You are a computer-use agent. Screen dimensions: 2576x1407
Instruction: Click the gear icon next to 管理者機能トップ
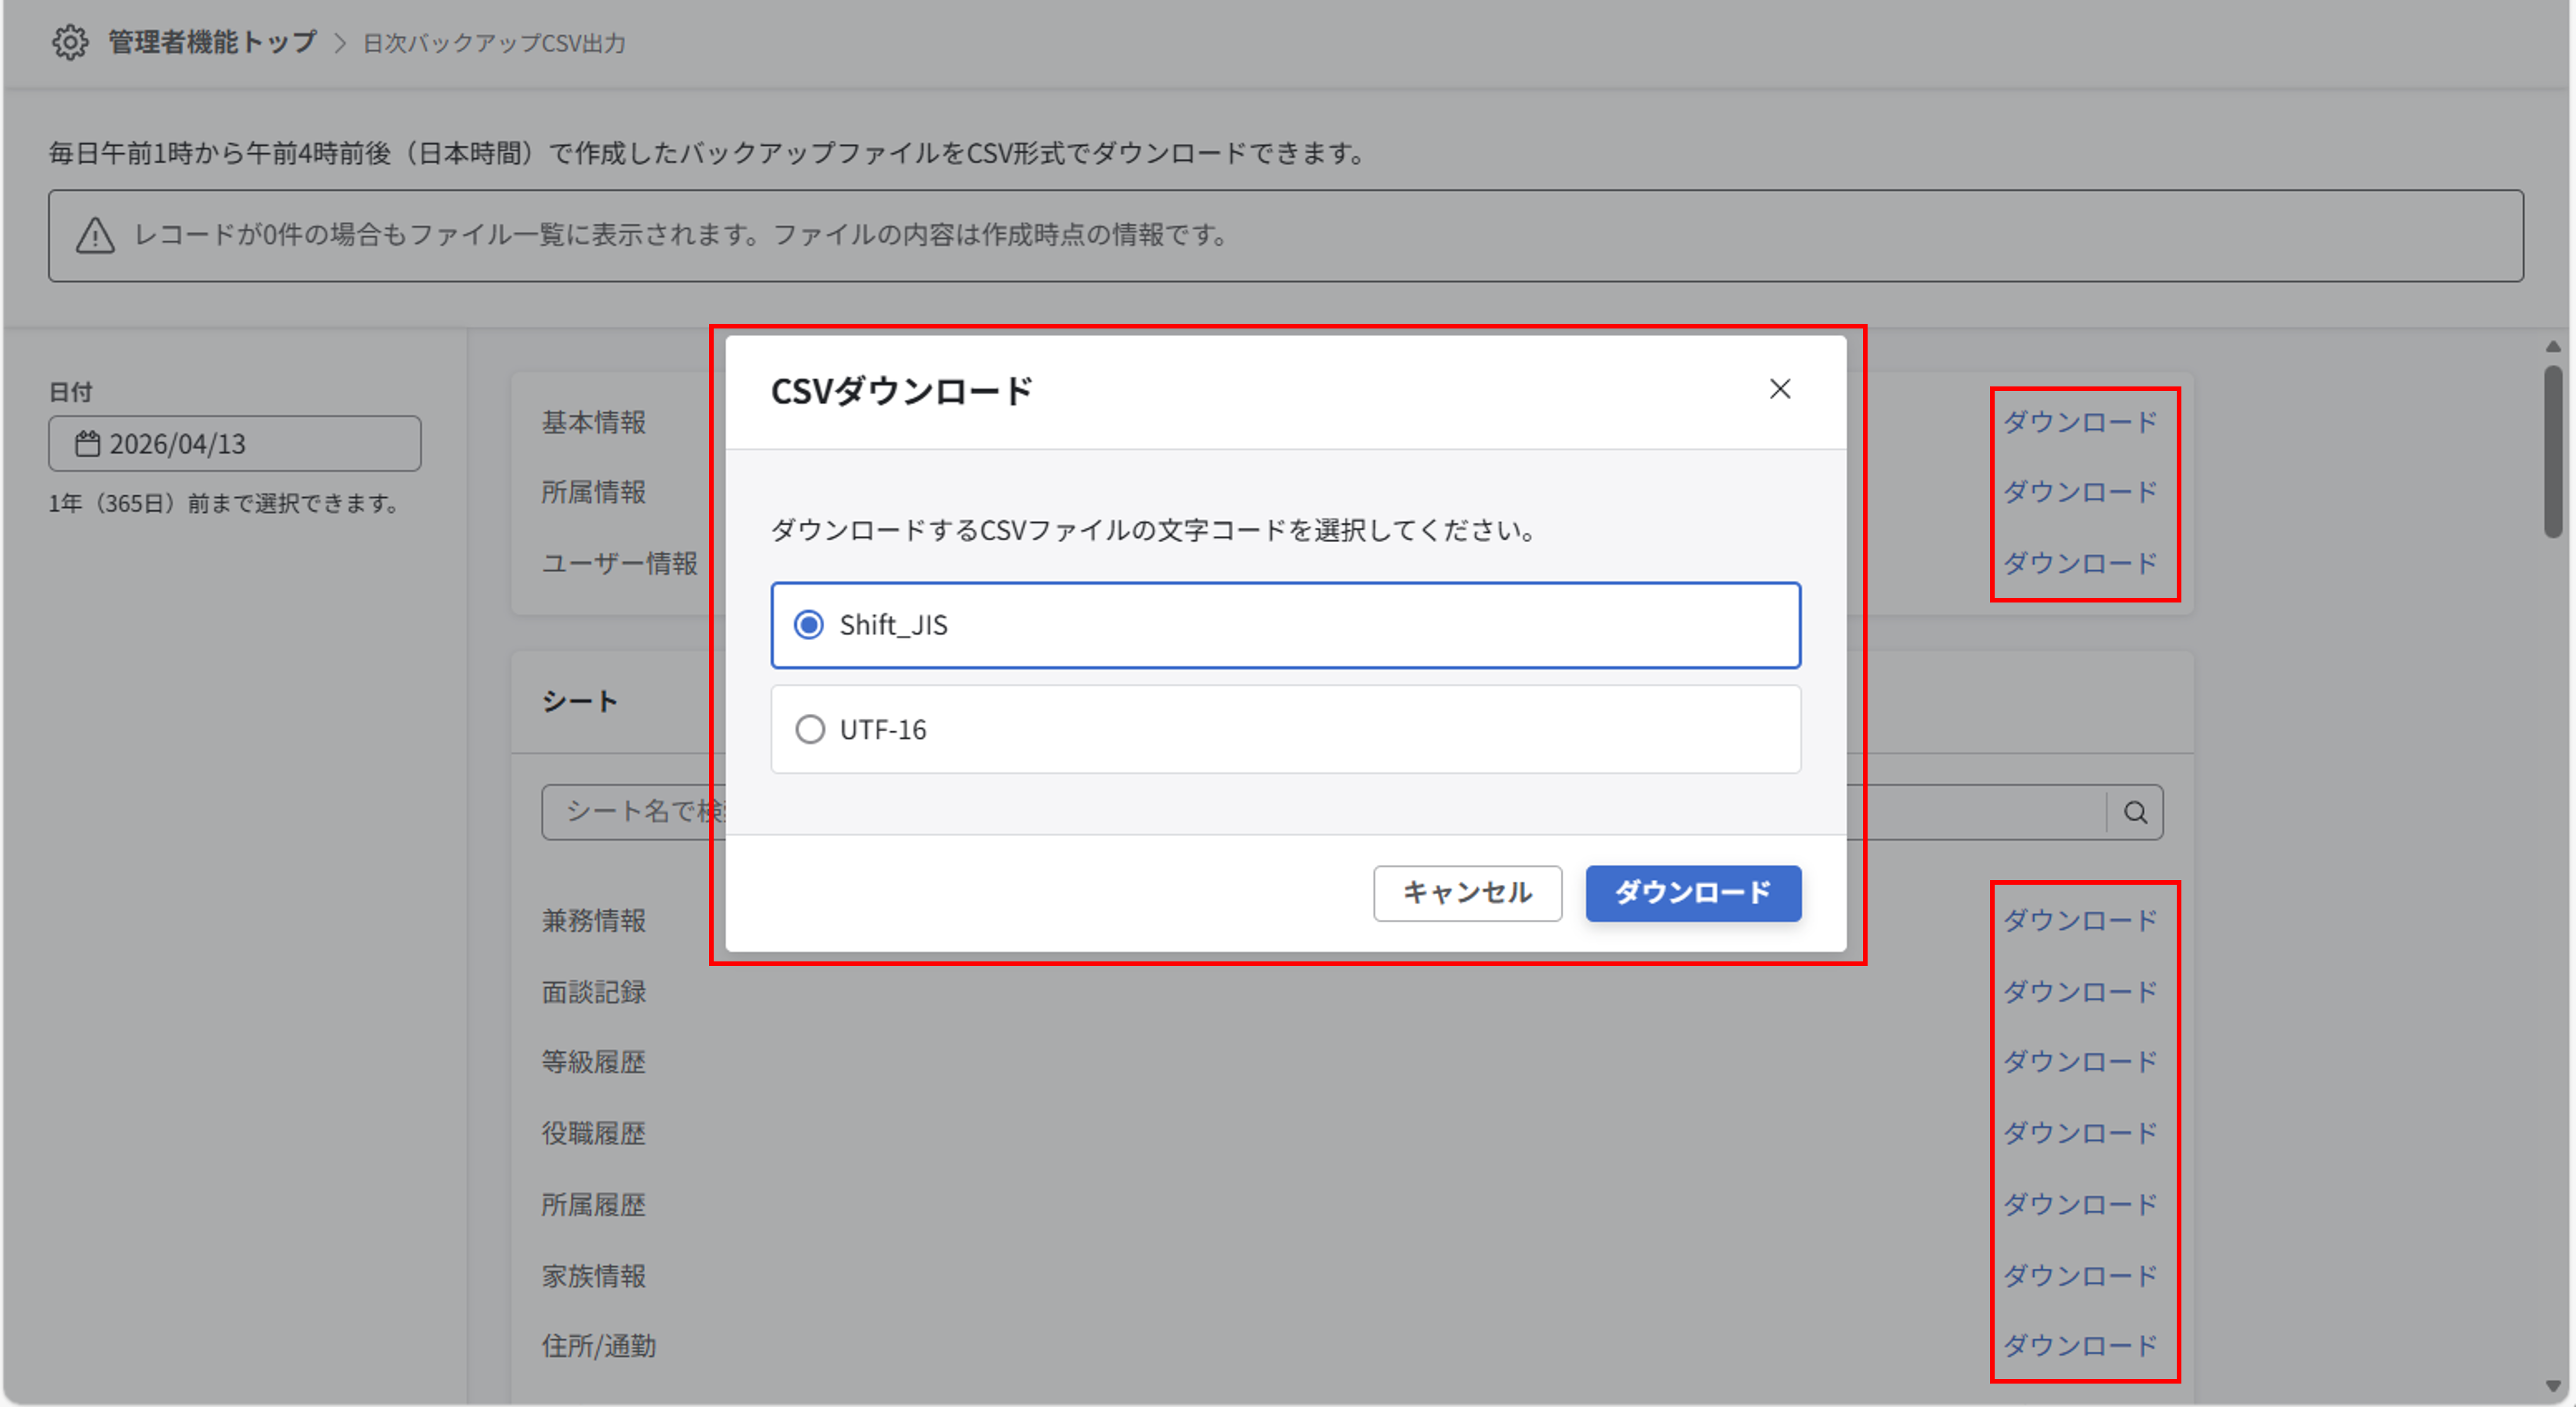pos(71,42)
